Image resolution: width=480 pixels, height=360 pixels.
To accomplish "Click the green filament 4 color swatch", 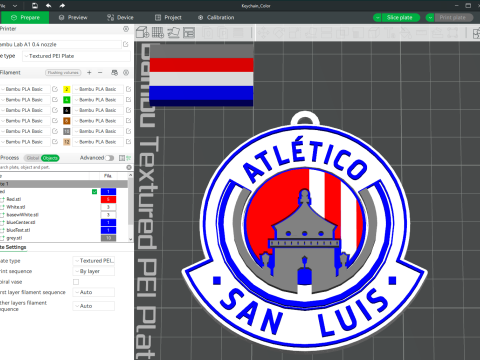I will point(67,100).
